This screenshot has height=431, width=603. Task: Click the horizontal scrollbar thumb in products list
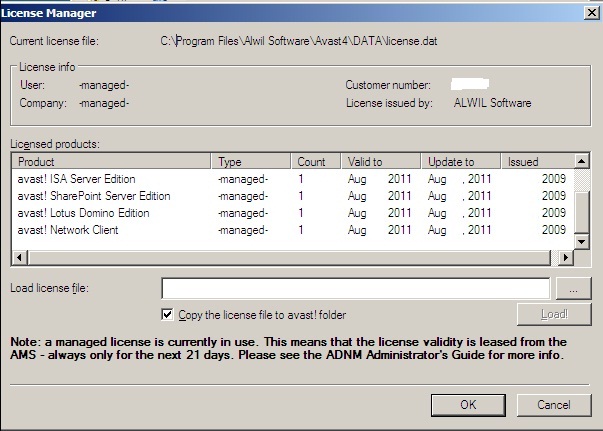click(289, 257)
